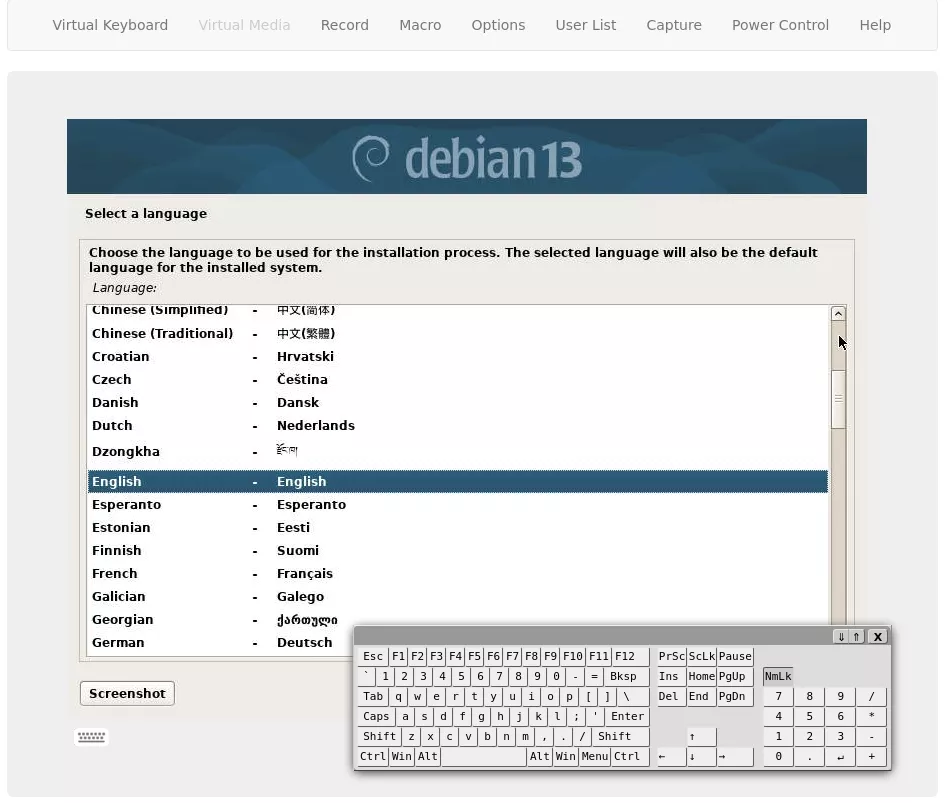Click the up arrow key on virtual keyboard

pos(701,737)
